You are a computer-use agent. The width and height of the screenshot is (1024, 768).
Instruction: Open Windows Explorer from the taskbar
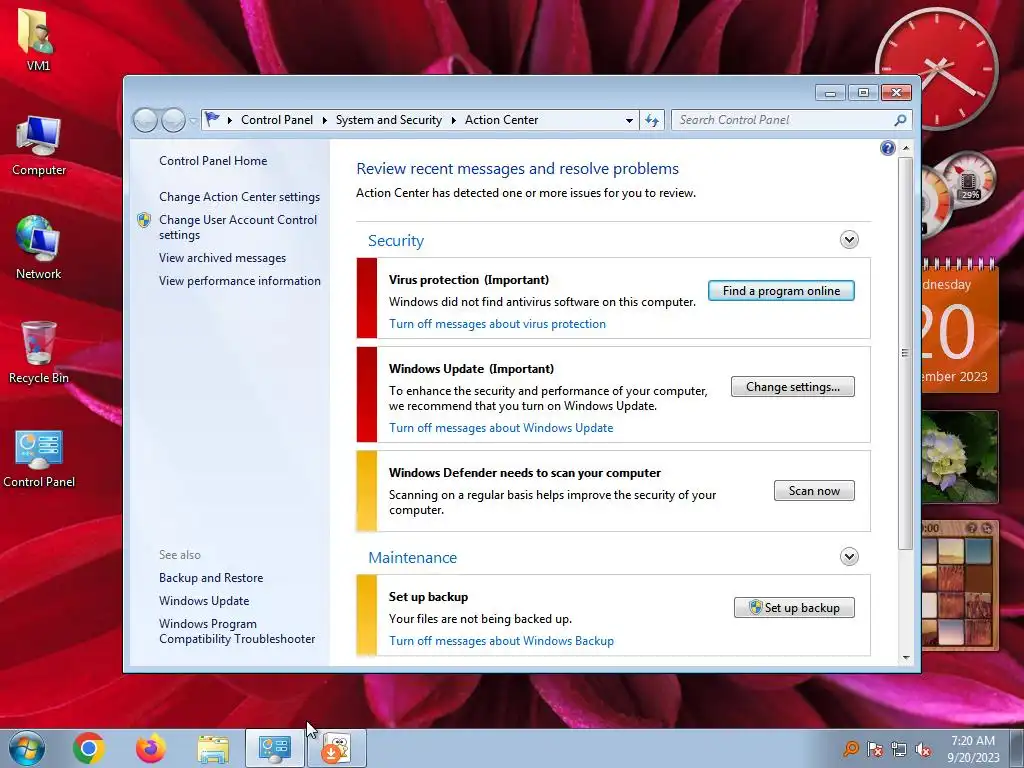coord(213,749)
